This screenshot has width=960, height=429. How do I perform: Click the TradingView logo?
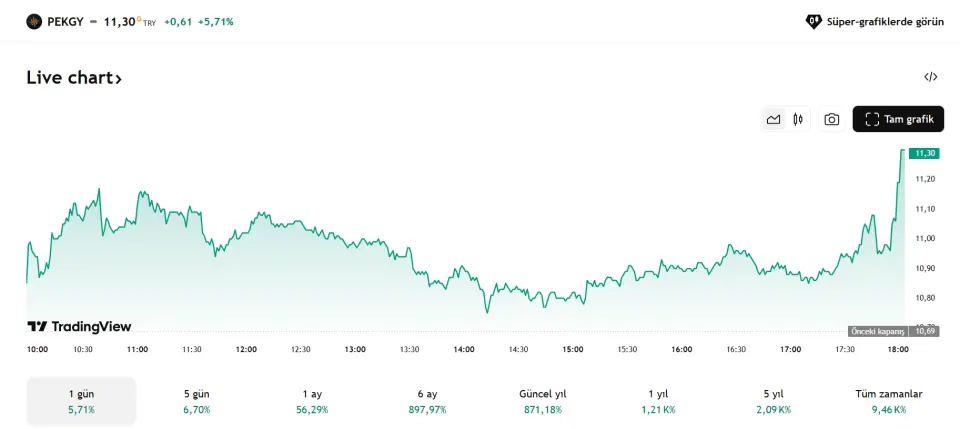(79, 326)
